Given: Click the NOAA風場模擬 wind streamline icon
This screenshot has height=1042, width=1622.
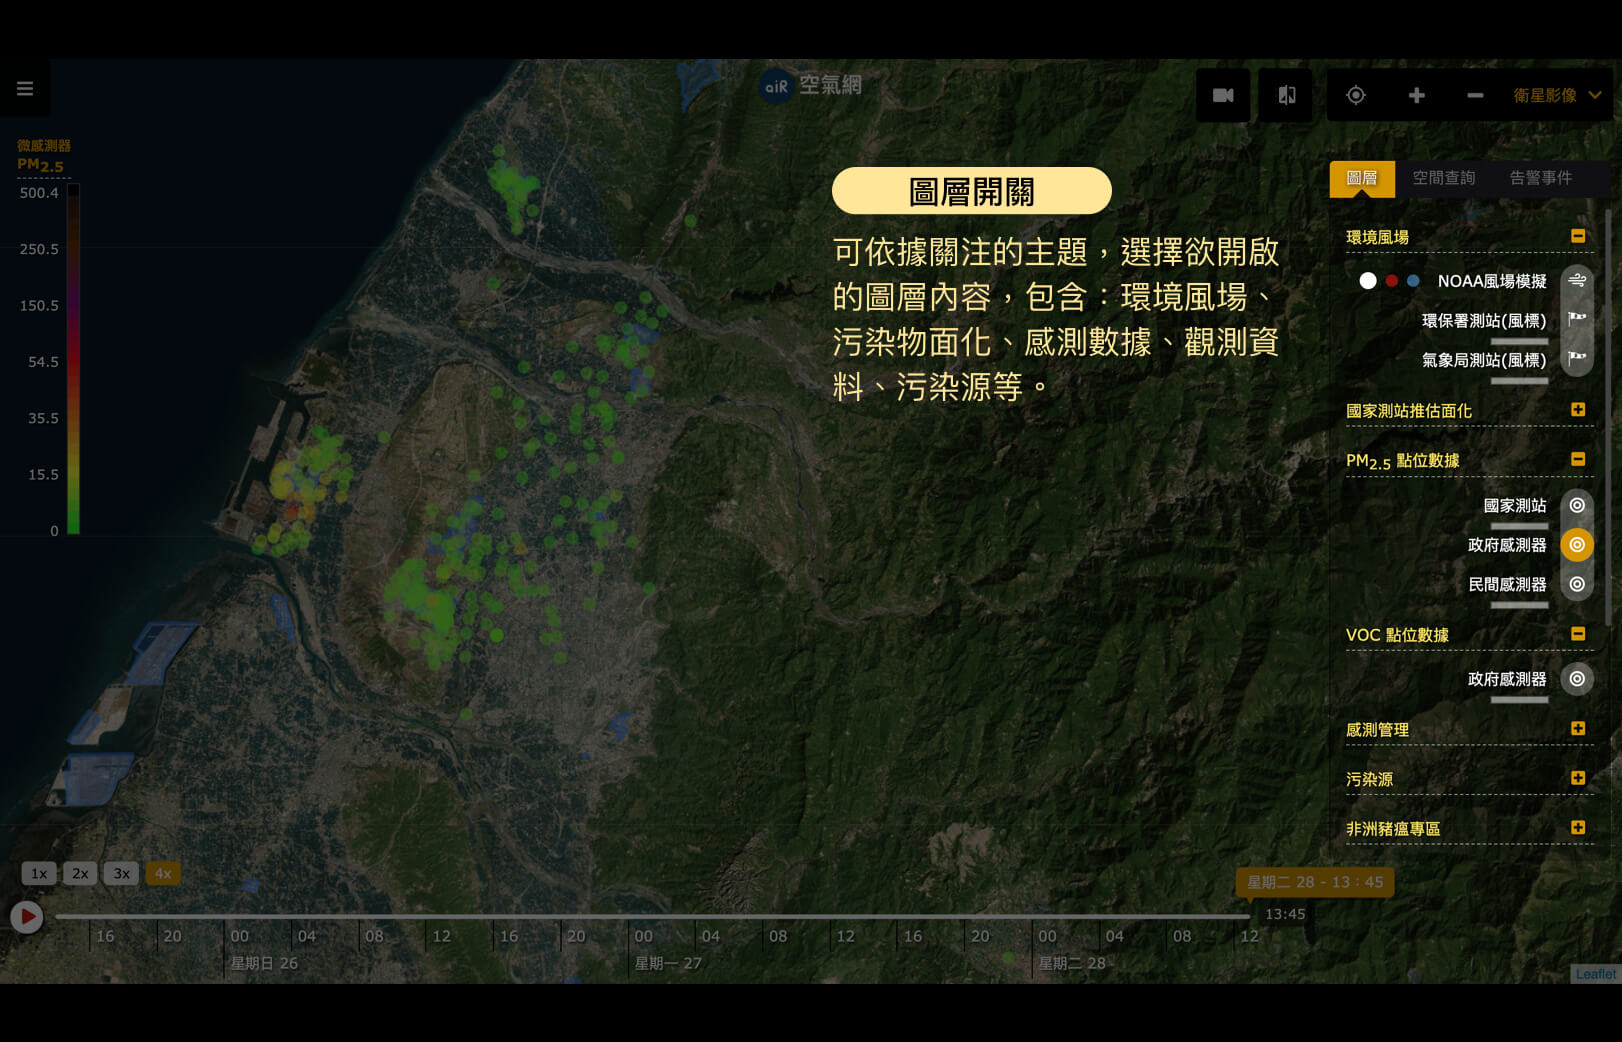Looking at the screenshot, I should [x=1577, y=281].
